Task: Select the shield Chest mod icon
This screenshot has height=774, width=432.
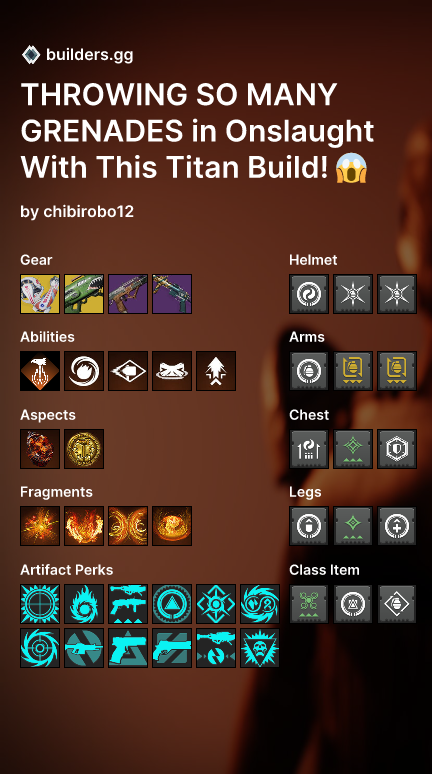Action: pyautogui.click(x=397, y=449)
